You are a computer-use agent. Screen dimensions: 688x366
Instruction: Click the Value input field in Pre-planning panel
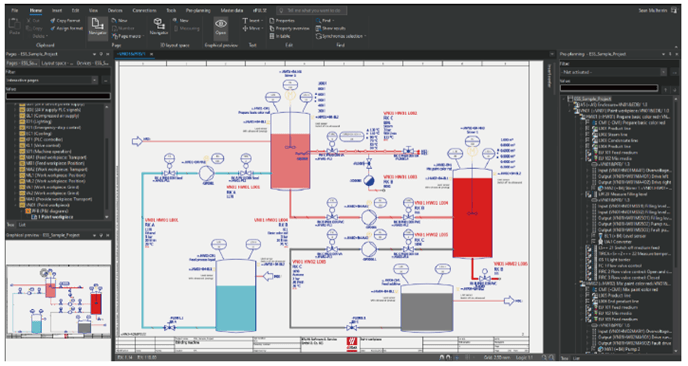(609, 88)
